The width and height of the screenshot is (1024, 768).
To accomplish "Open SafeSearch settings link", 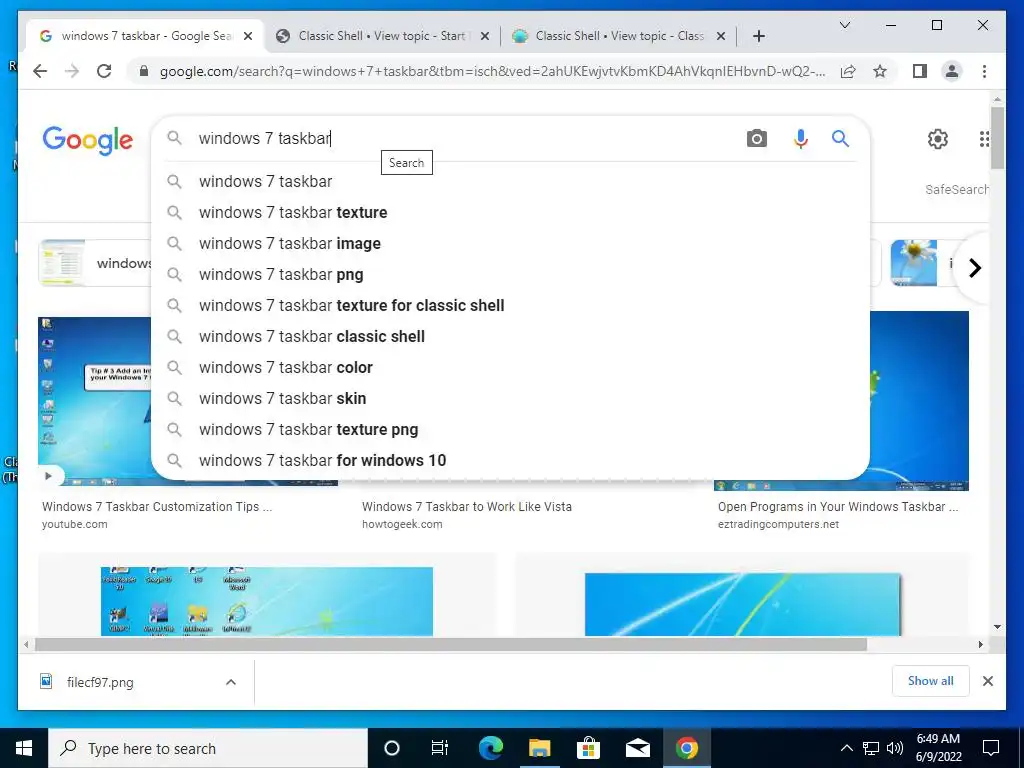I will pyautogui.click(x=956, y=189).
